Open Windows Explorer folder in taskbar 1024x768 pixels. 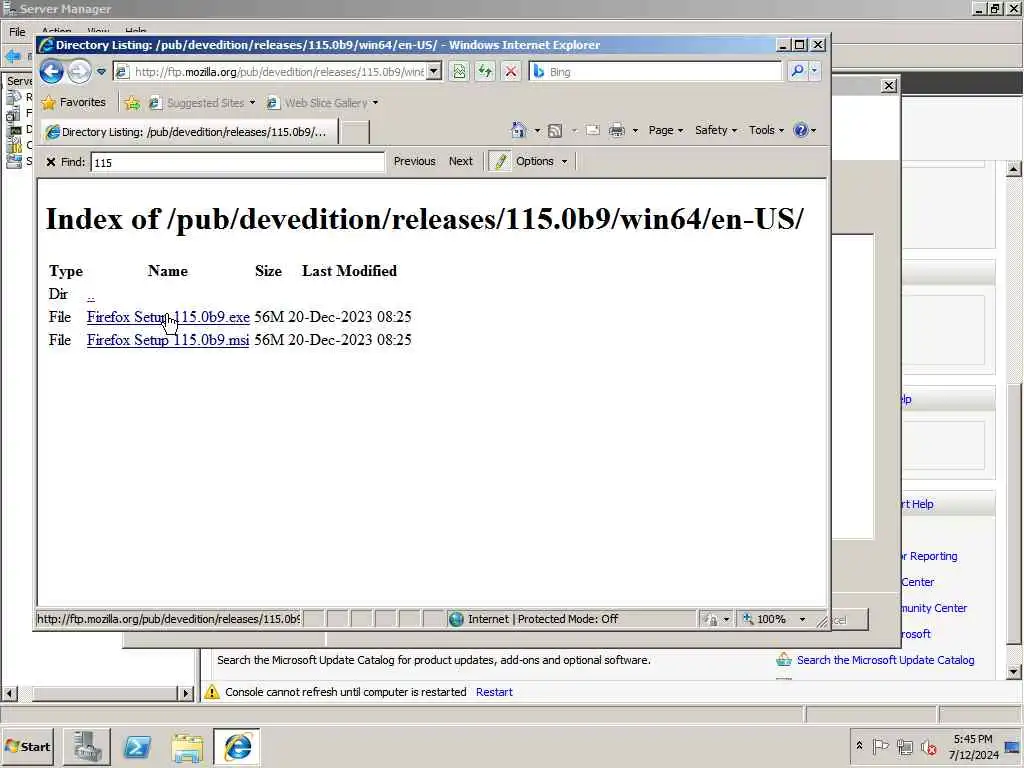pos(187,747)
